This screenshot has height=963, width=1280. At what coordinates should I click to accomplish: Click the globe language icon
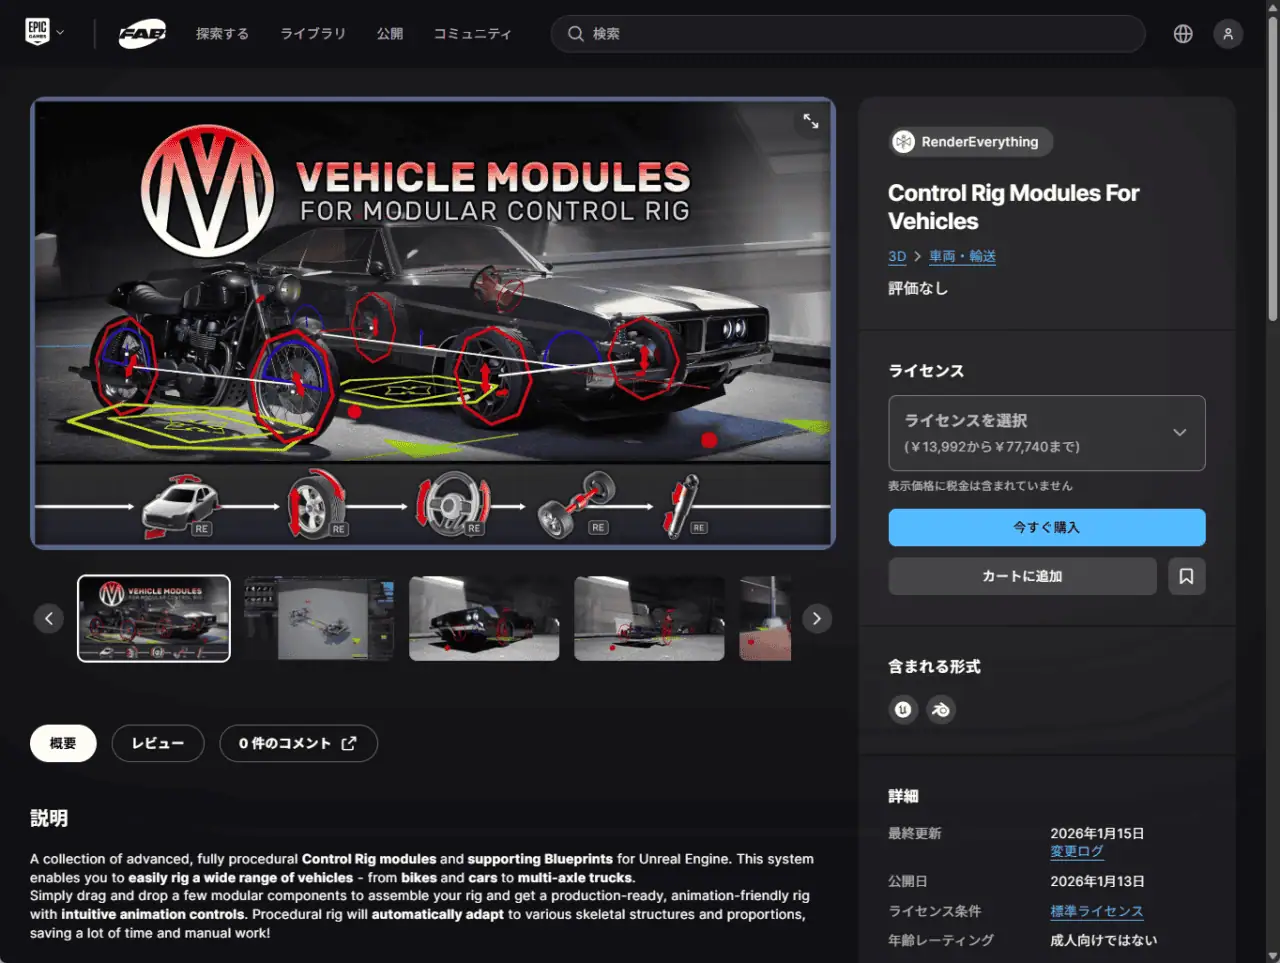pyautogui.click(x=1183, y=34)
